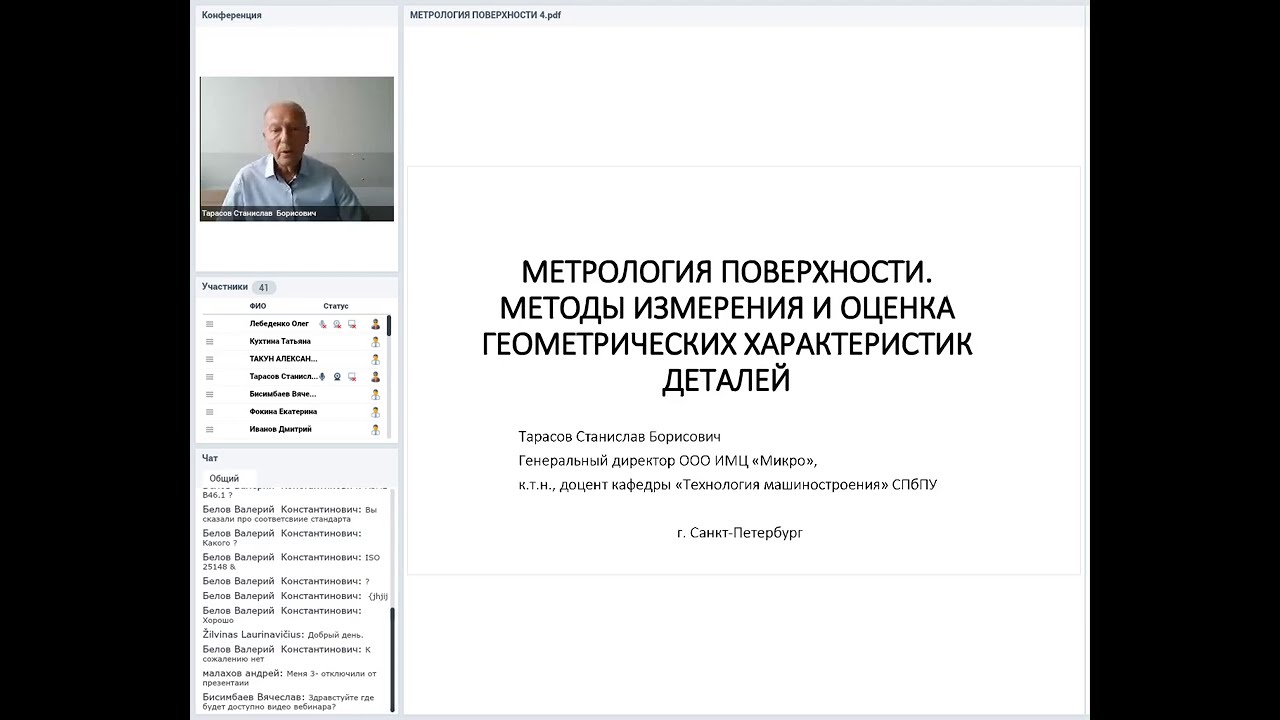Select participant Лебеденко Олег
1280x720 pixels.
coord(279,324)
